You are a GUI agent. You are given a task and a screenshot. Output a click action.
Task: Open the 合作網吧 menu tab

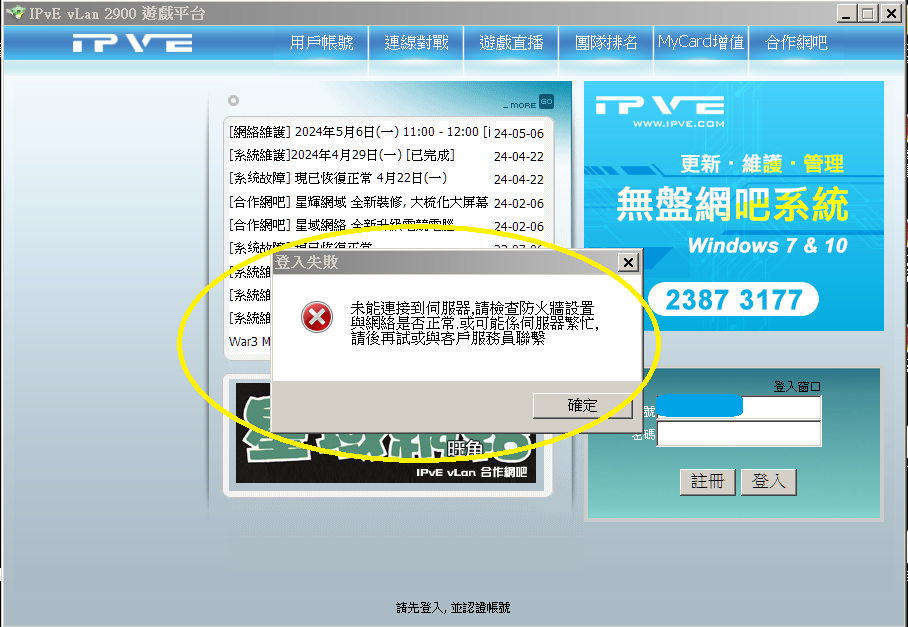(796, 42)
